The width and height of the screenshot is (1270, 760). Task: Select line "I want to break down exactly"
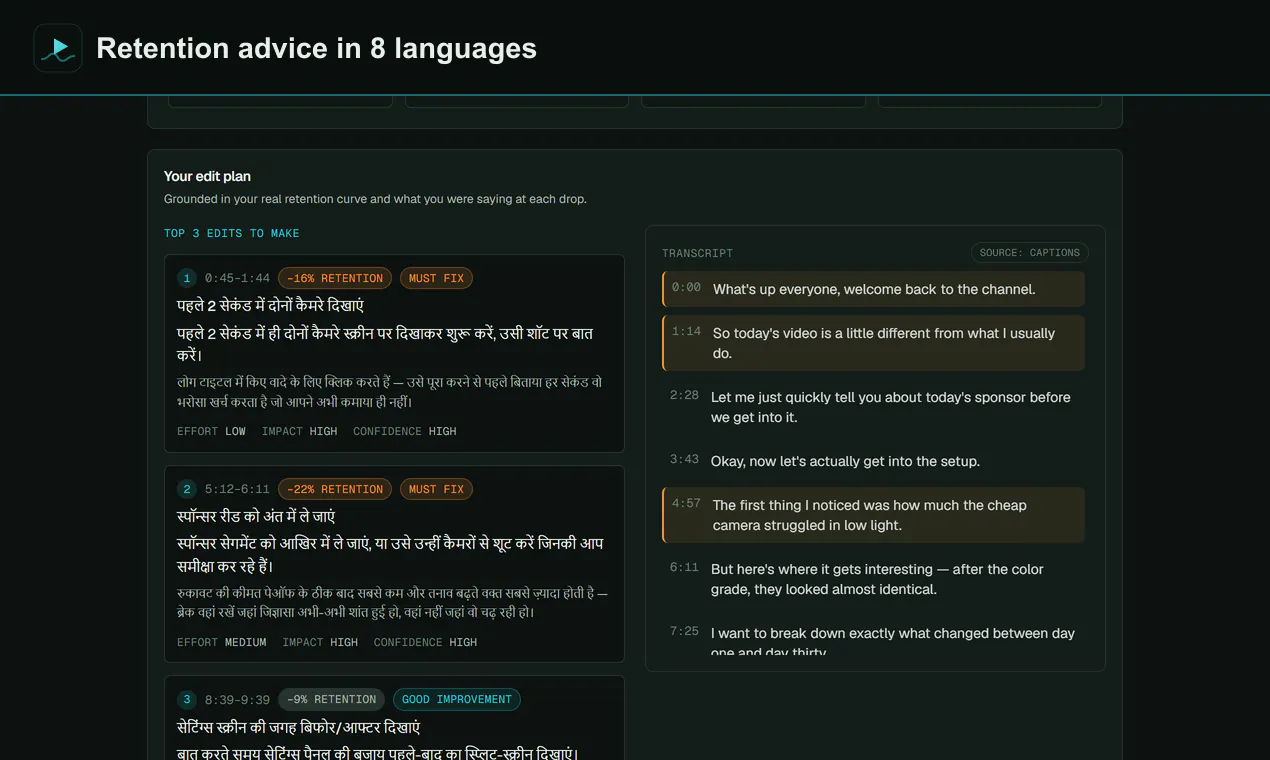893,642
